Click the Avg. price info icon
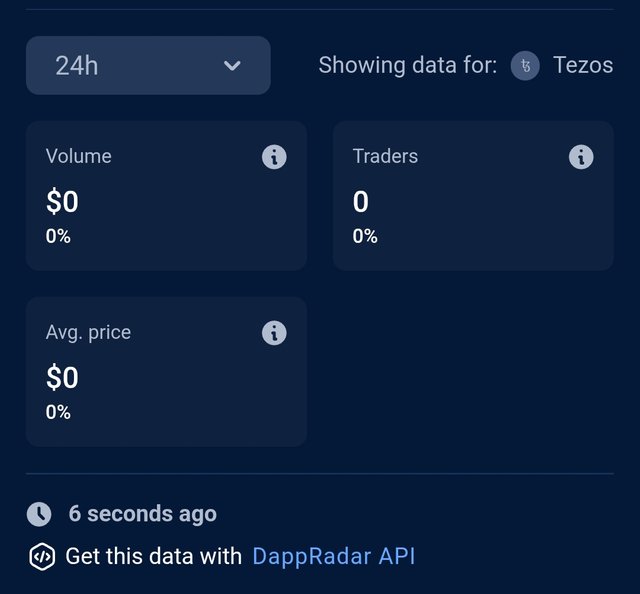640x594 pixels. (x=274, y=333)
